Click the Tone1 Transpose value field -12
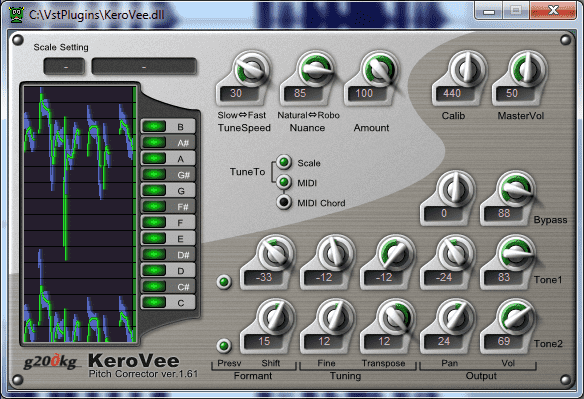The image size is (584, 399). (384, 278)
